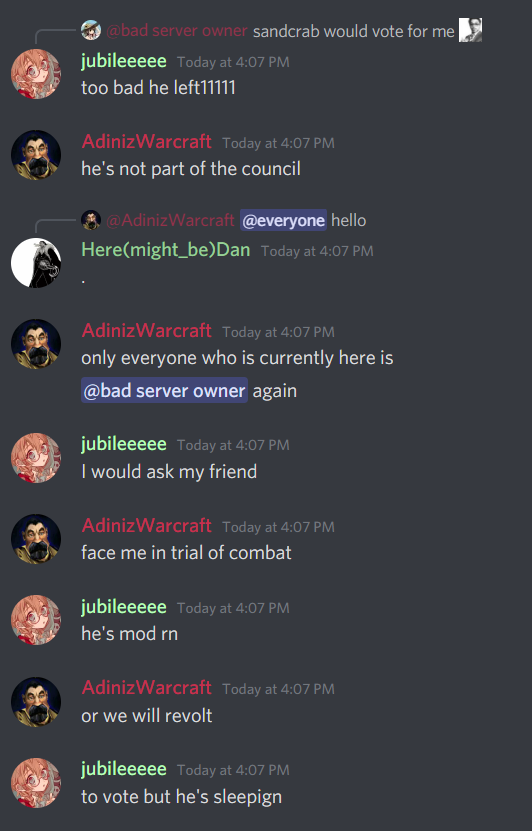Click AdinizWarcraft's avatar next to 'he's not part of the council'
This screenshot has width=532, height=831.
pos(36,155)
